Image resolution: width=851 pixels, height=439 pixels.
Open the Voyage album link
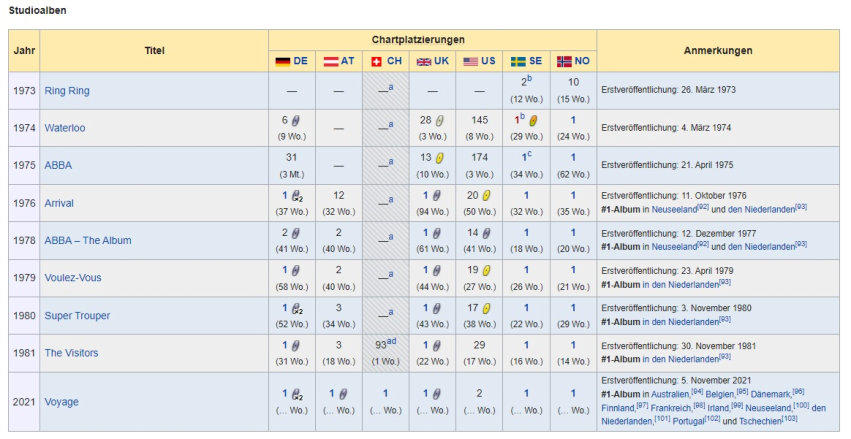pyautogui.click(x=61, y=402)
